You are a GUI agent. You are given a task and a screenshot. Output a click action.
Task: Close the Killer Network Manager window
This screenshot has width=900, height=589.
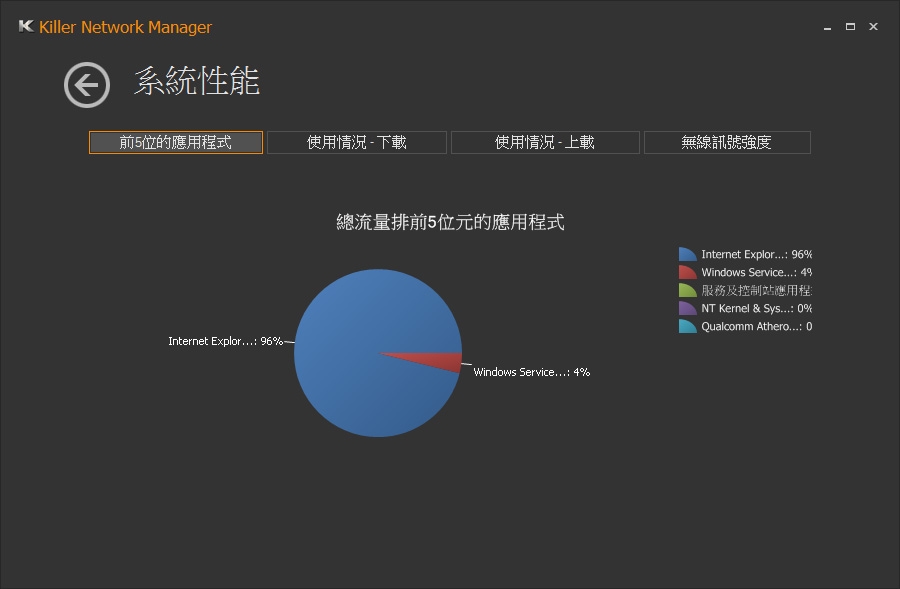pyautogui.click(x=873, y=26)
